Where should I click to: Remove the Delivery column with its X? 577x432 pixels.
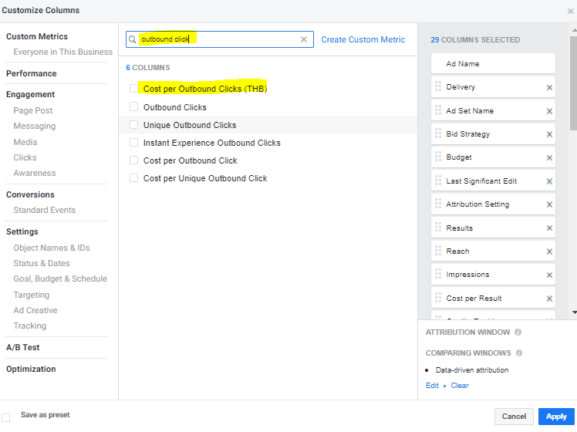549,88
